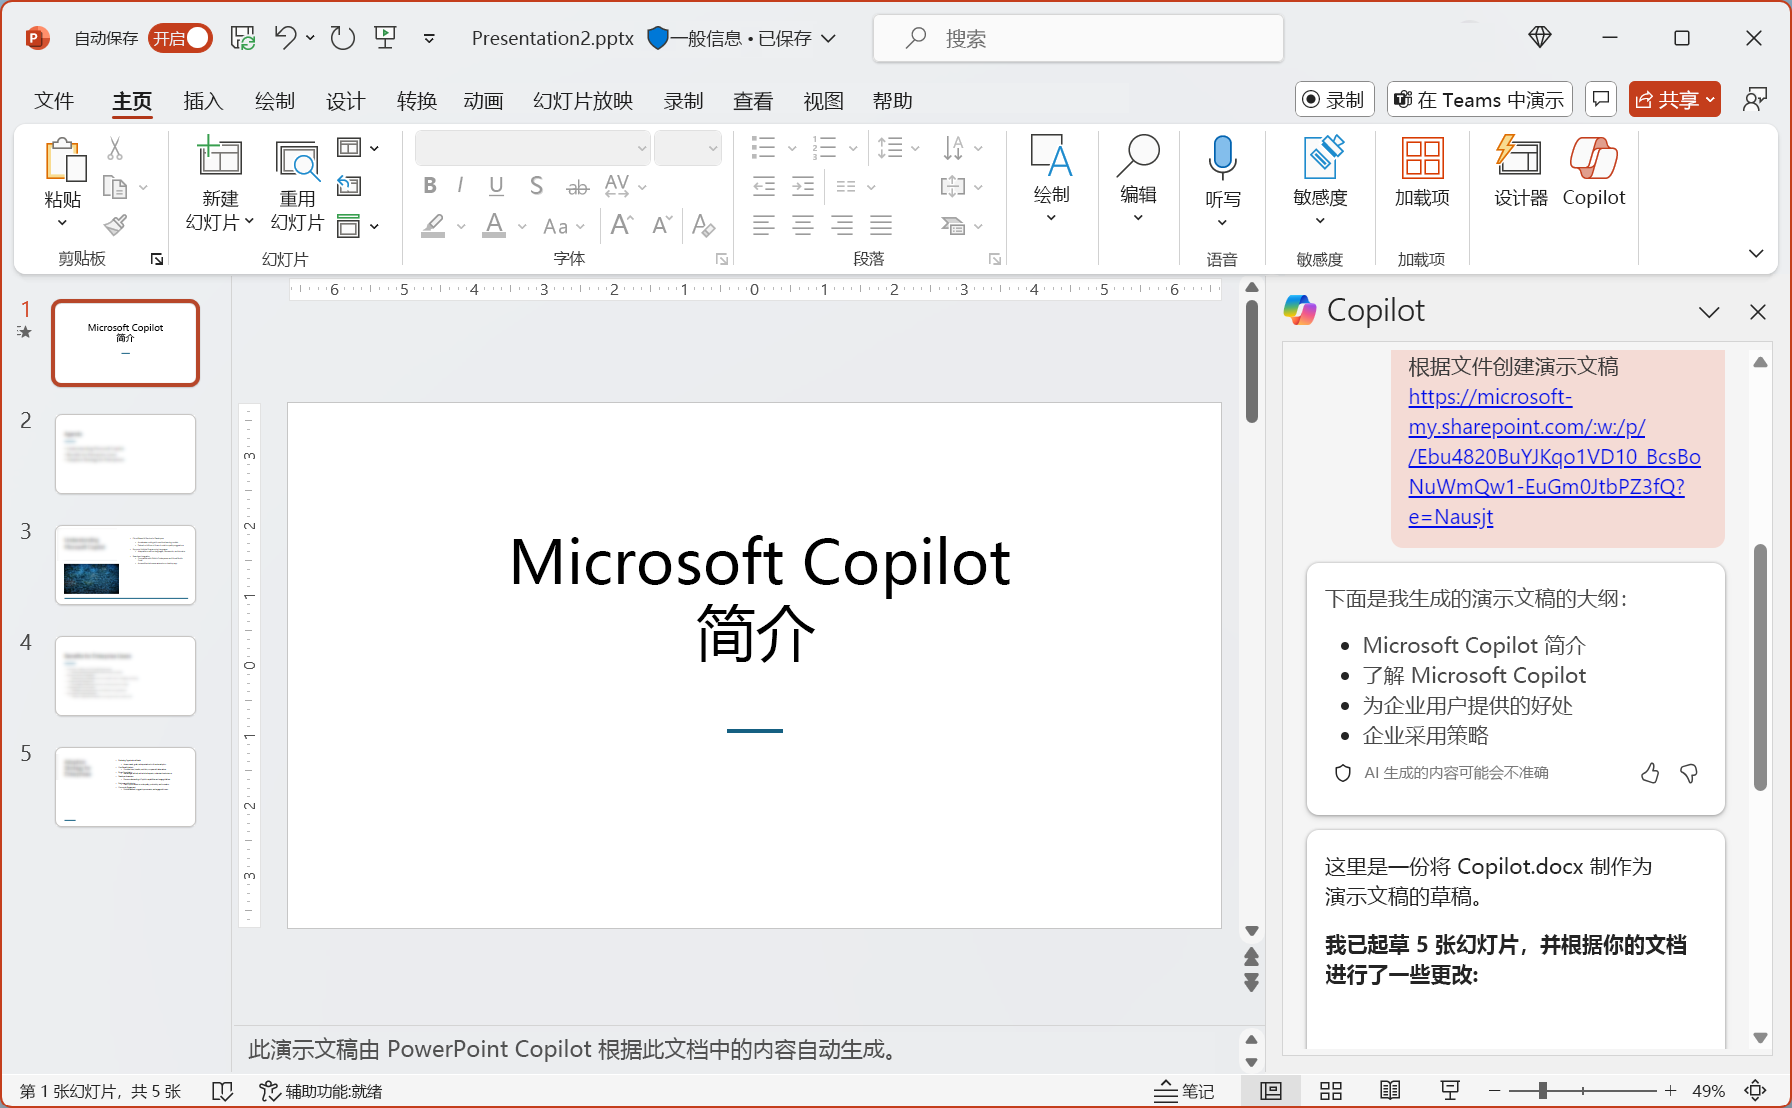Toggle Underline formatting

[x=496, y=186]
